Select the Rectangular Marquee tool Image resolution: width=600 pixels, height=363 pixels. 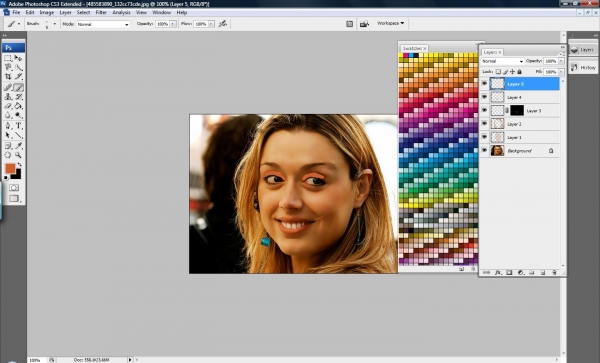tap(8, 58)
